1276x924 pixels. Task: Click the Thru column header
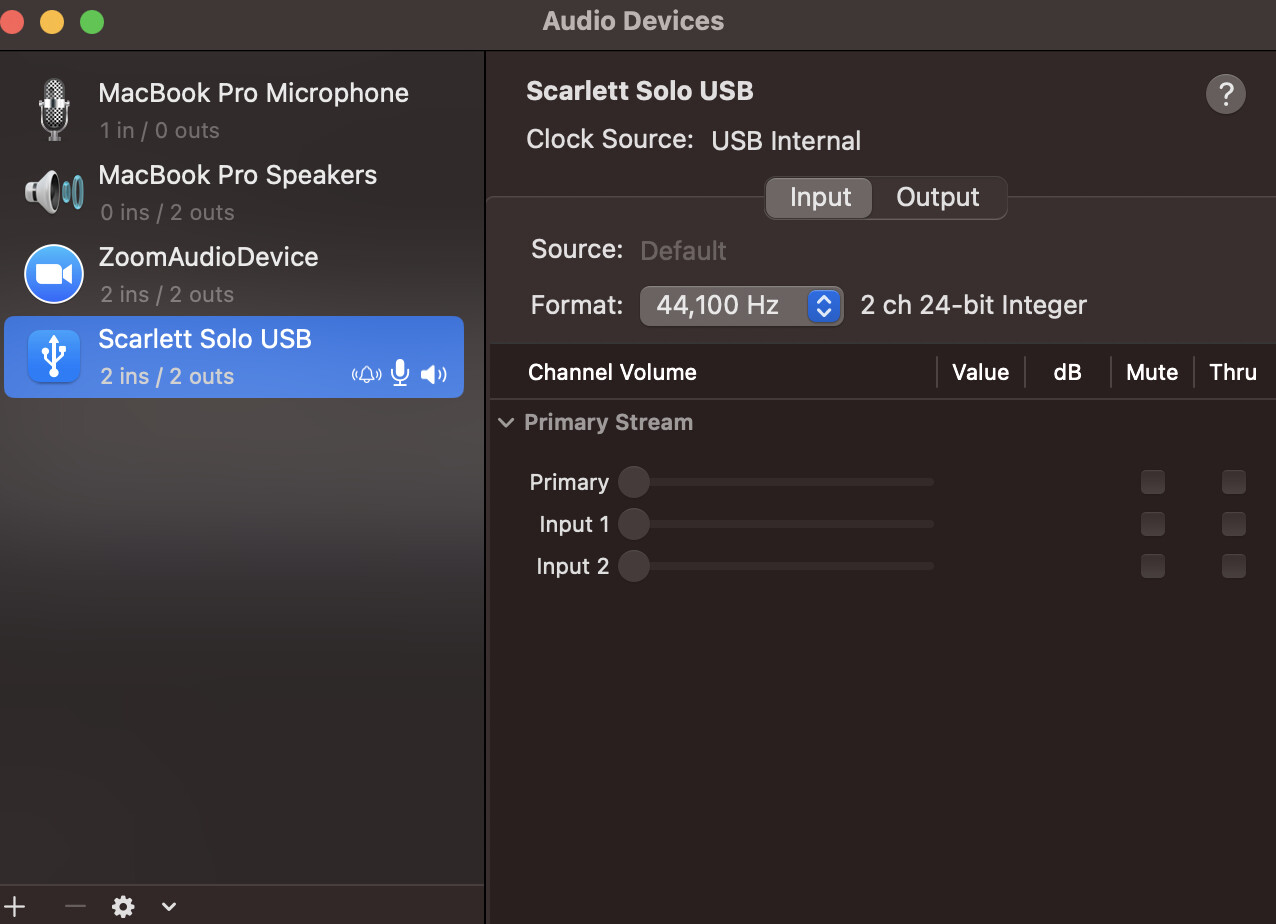click(1233, 372)
